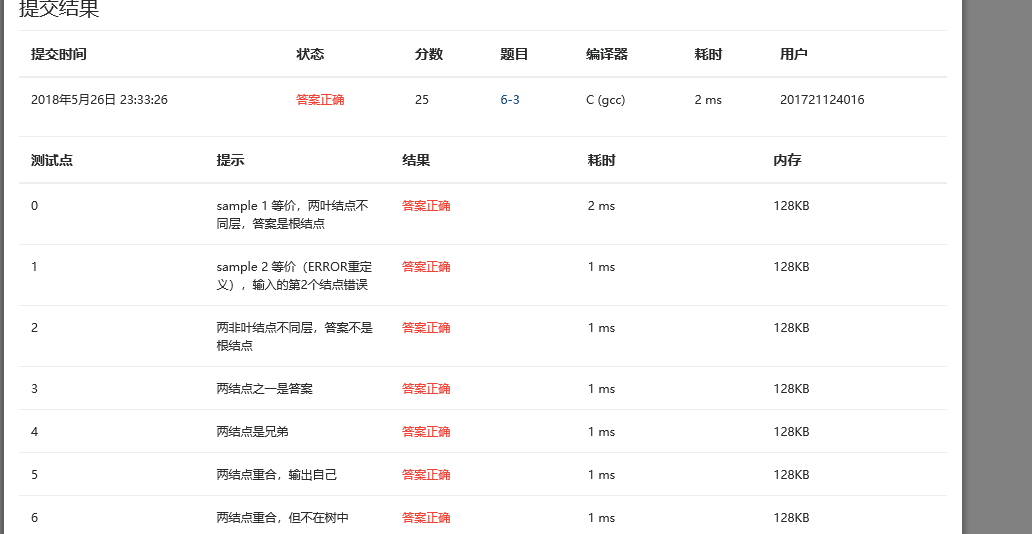This screenshot has height=534, width=1032.
Task: Click test point 4 memory 128KB
Action: click(791, 432)
